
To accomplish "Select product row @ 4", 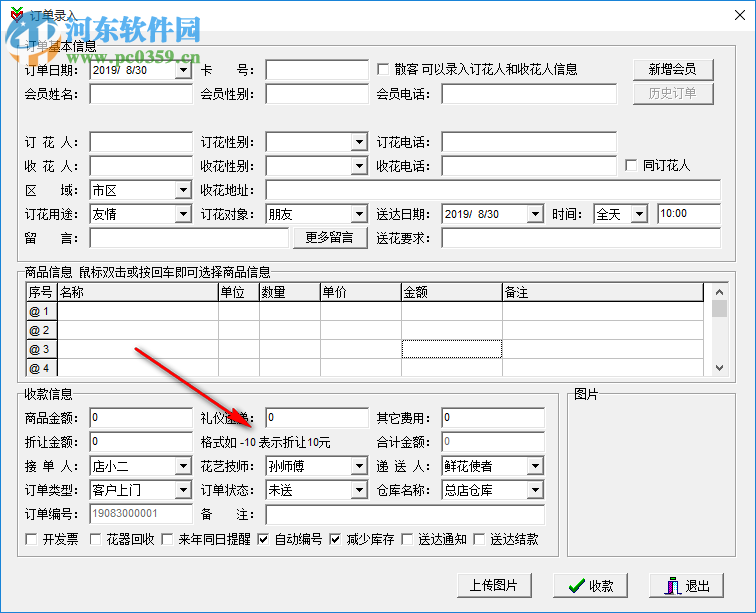I will (41, 368).
